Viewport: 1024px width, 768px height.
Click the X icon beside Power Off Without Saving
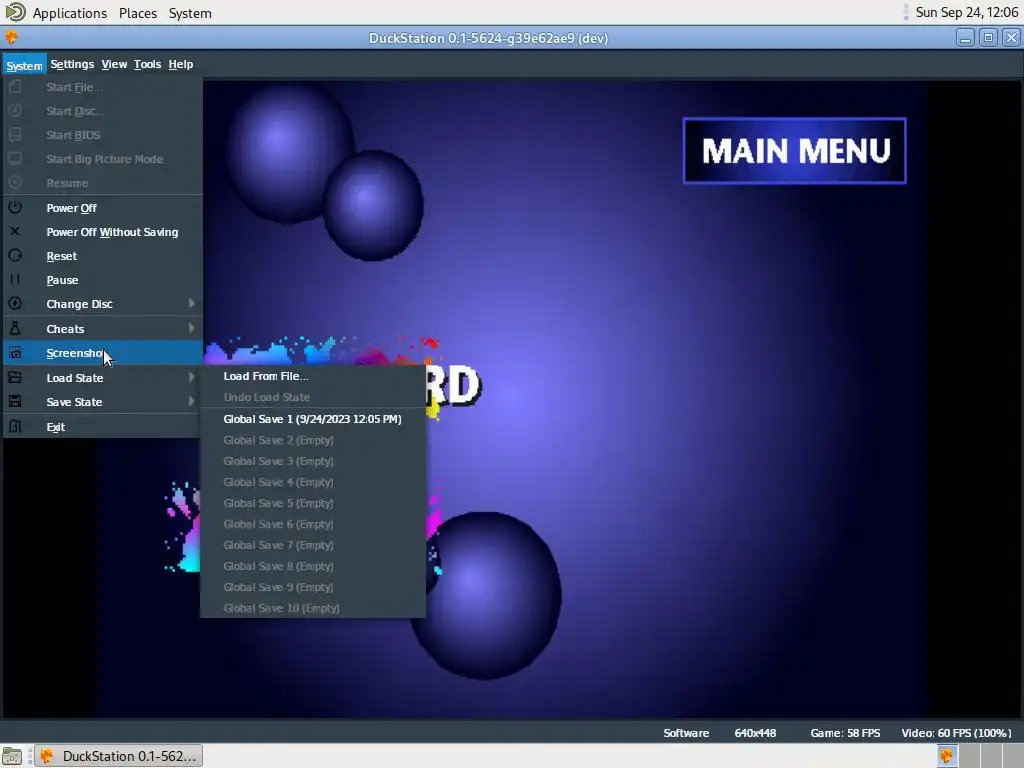click(15, 231)
